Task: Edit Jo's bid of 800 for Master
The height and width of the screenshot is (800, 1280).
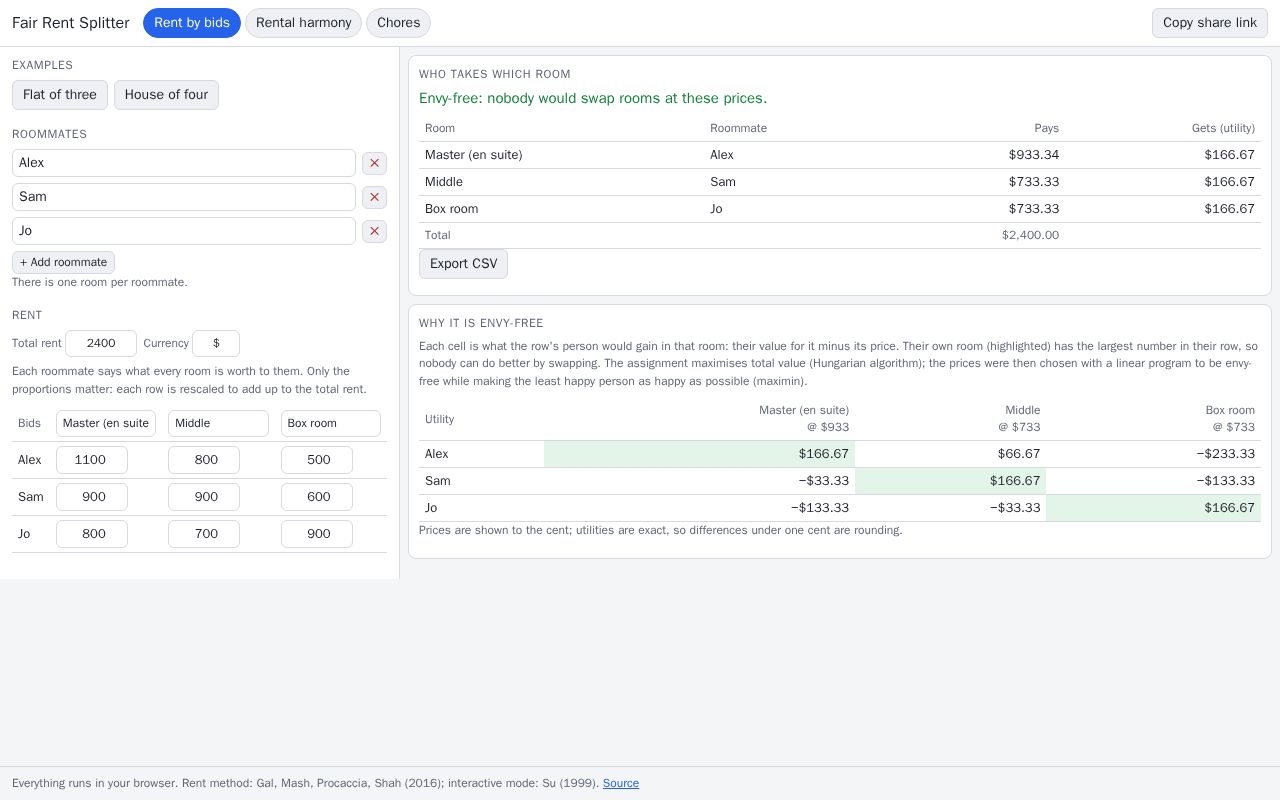Action: point(92,534)
